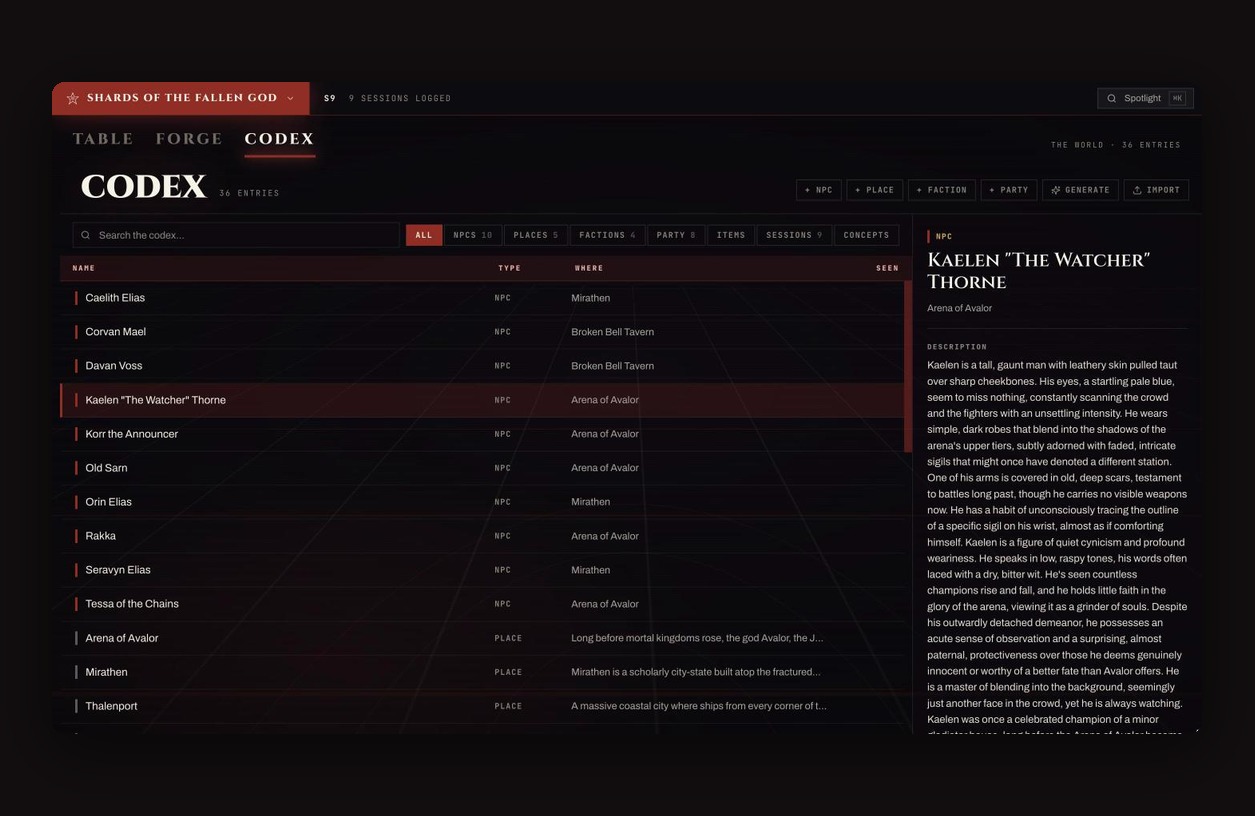Click the magnifier icon in codex search
This screenshot has height=816, width=1255.
coord(86,235)
